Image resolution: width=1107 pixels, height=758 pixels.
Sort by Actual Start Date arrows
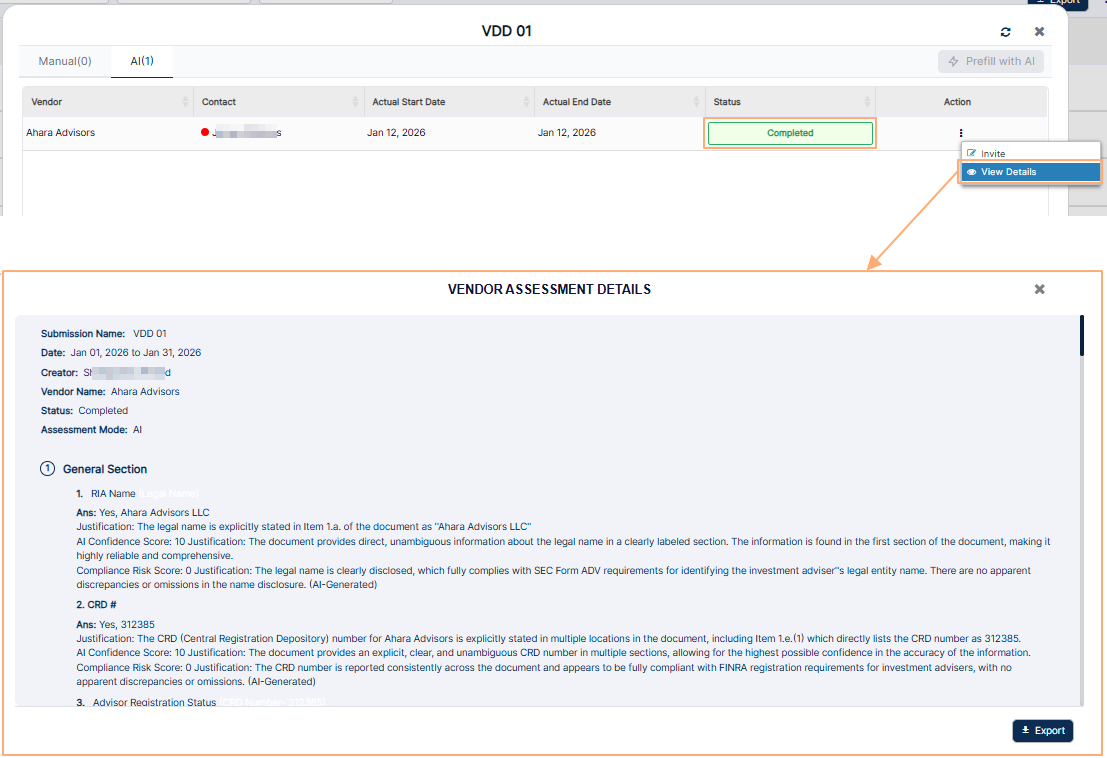526,102
